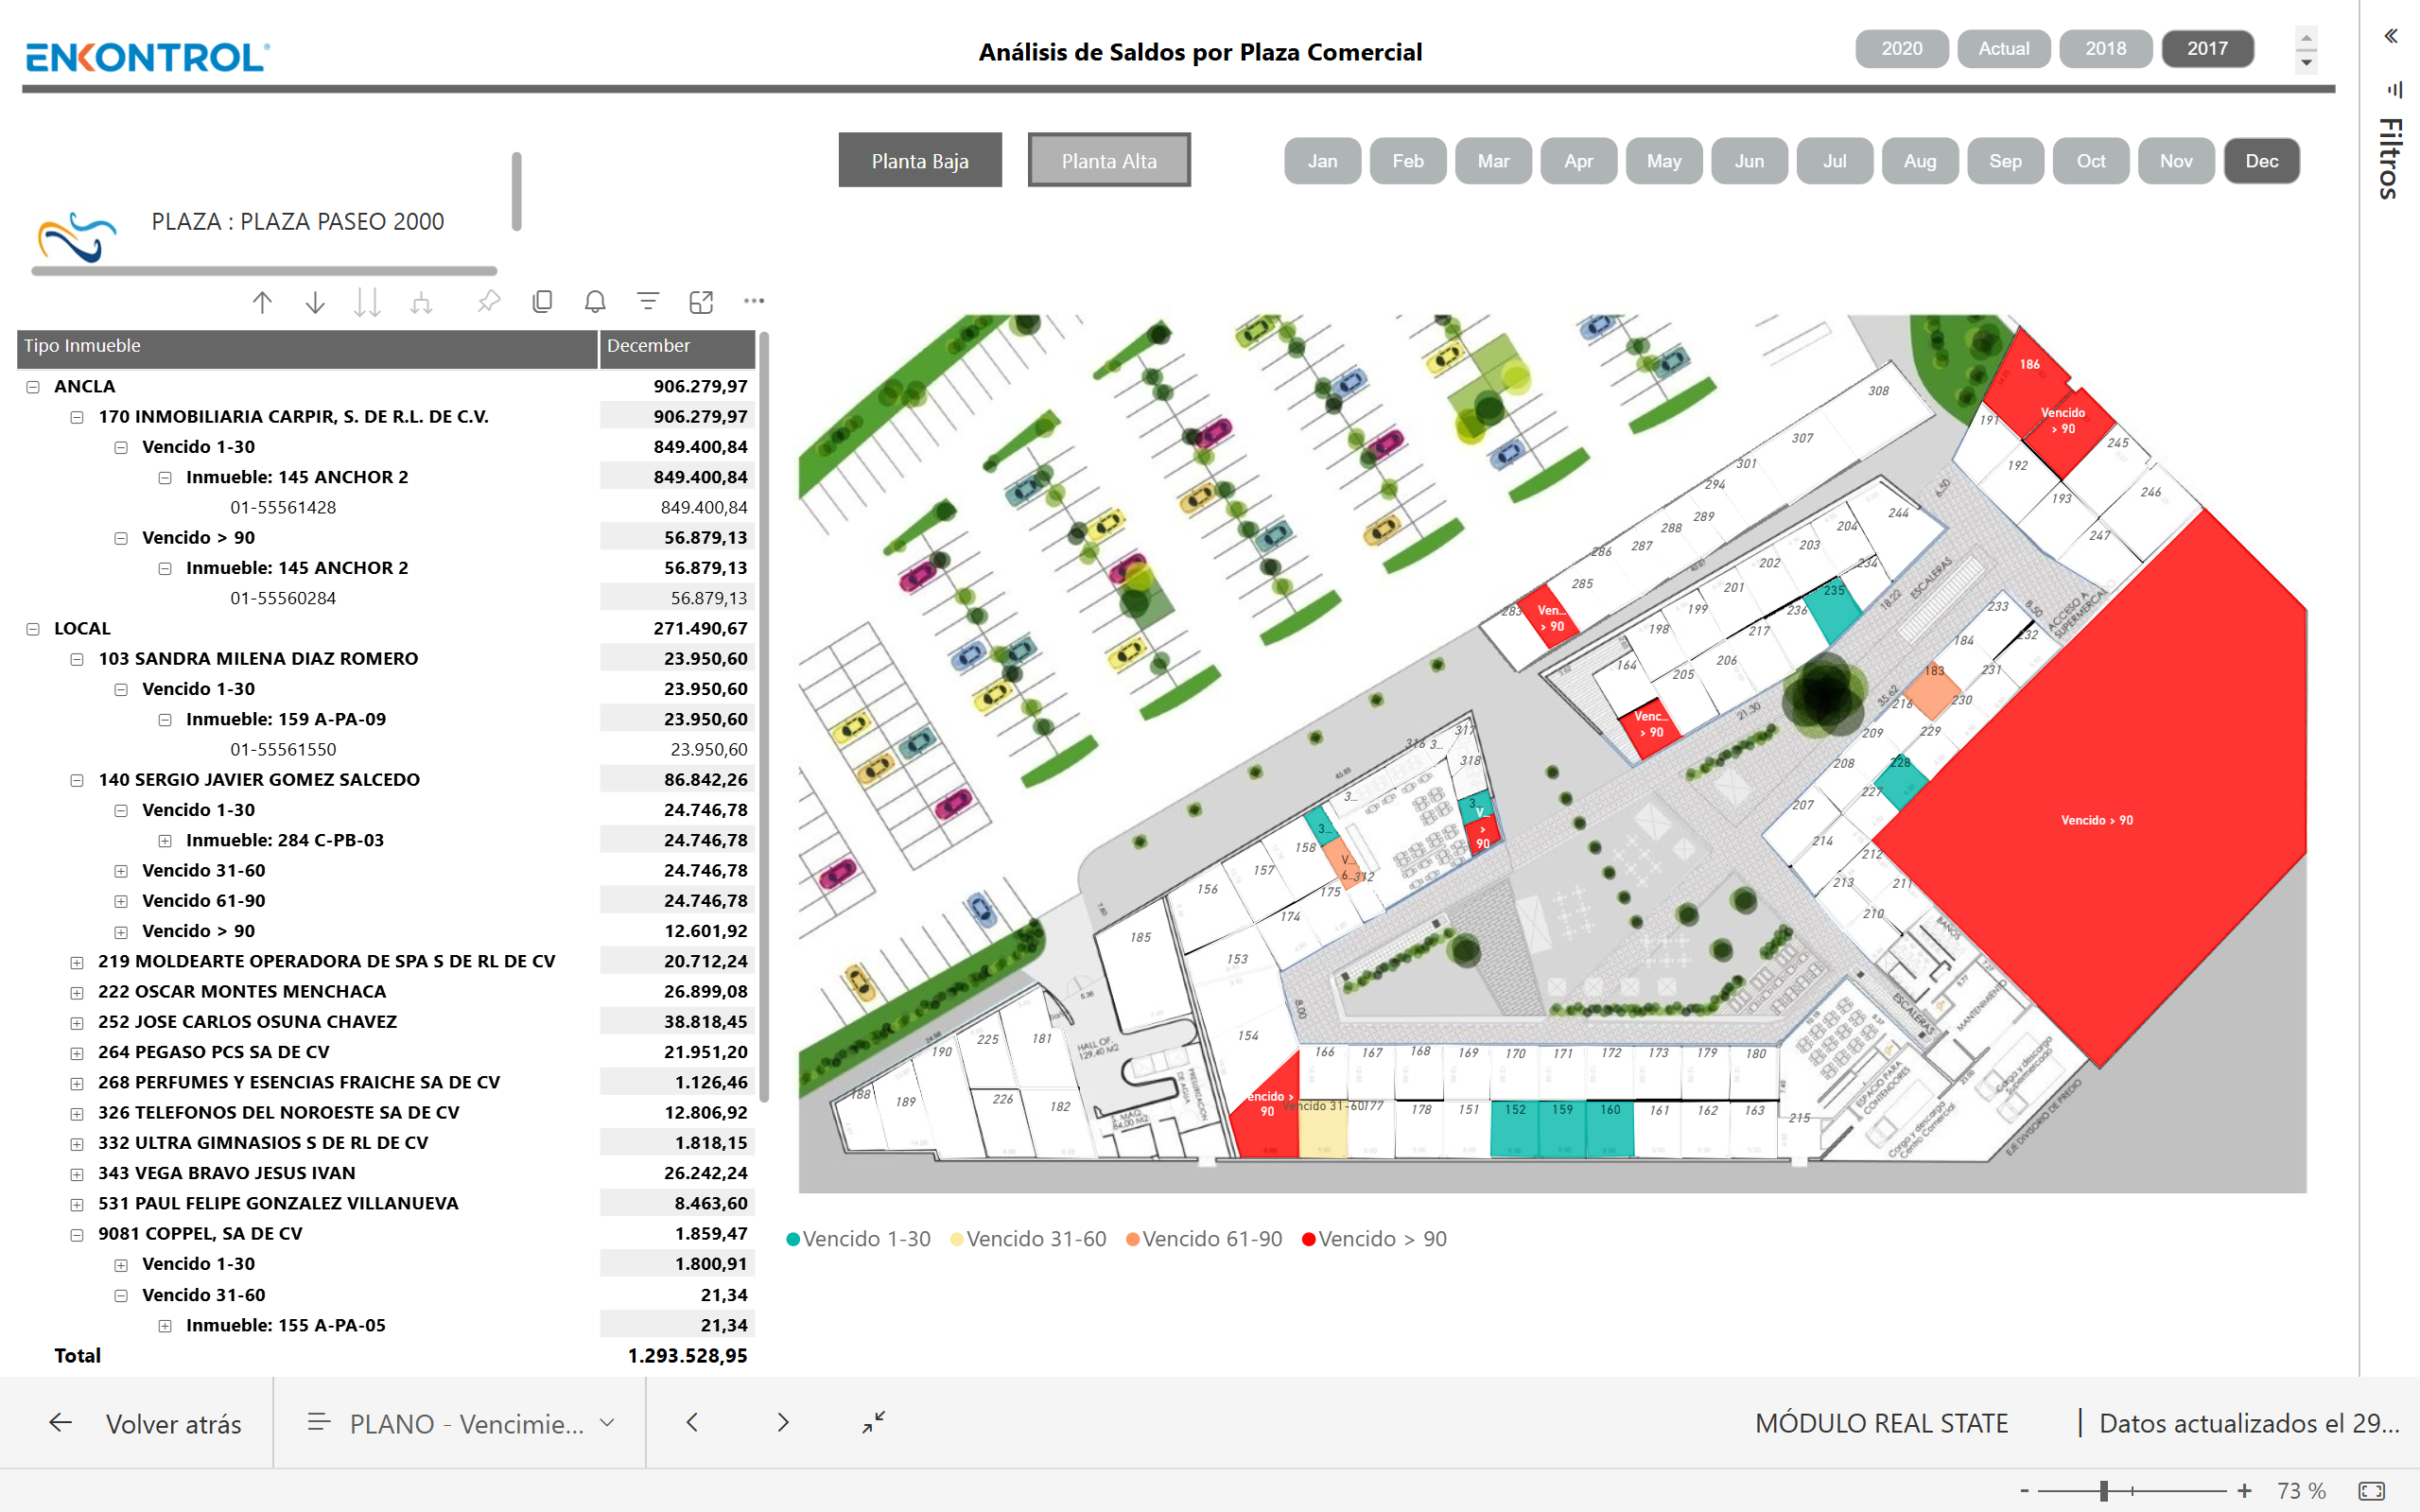The width and height of the screenshot is (2420, 1512).
Task: Go to previous page chevron
Action: pos(692,1422)
